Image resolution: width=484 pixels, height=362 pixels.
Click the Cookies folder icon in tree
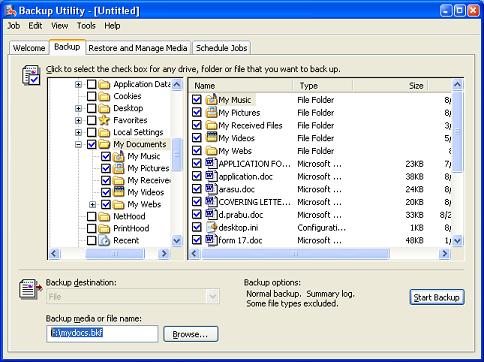pyautogui.click(x=104, y=96)
